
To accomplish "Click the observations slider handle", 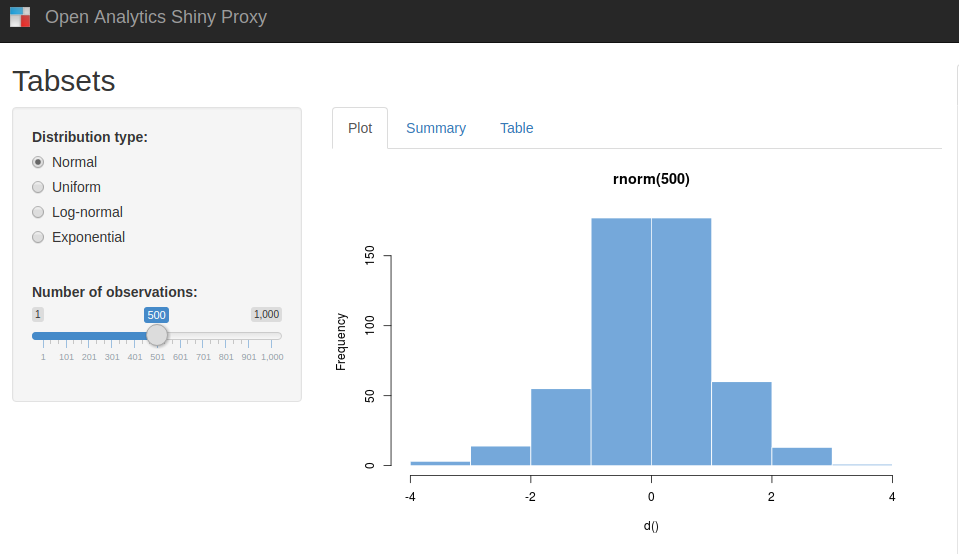I will click(157, 335).
